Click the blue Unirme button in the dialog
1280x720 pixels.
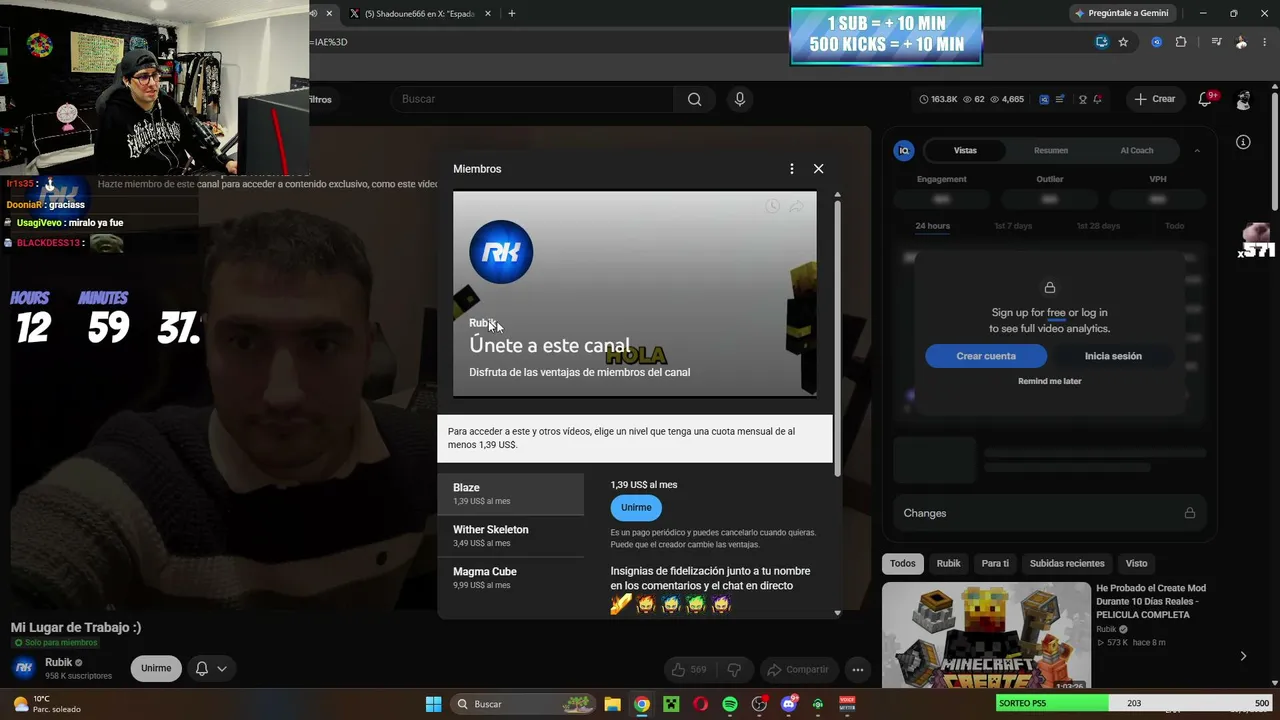tap(636, 507)
